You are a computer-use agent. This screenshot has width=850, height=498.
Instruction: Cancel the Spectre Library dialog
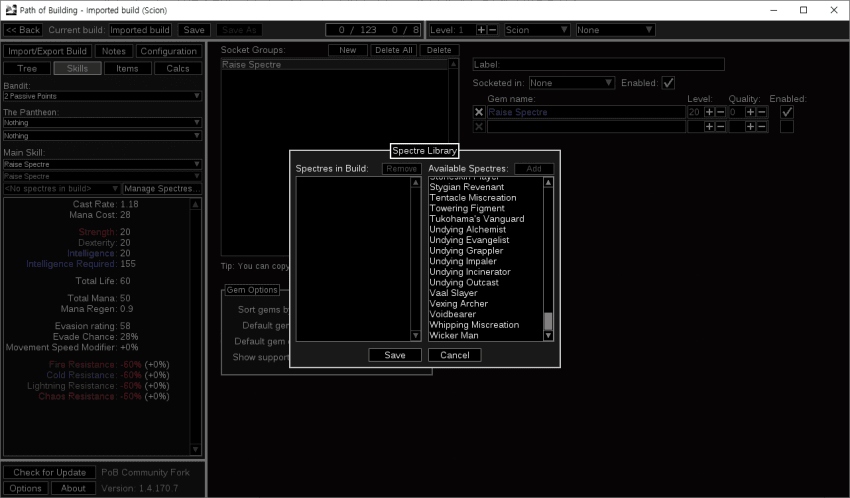(x=454, y=355)
